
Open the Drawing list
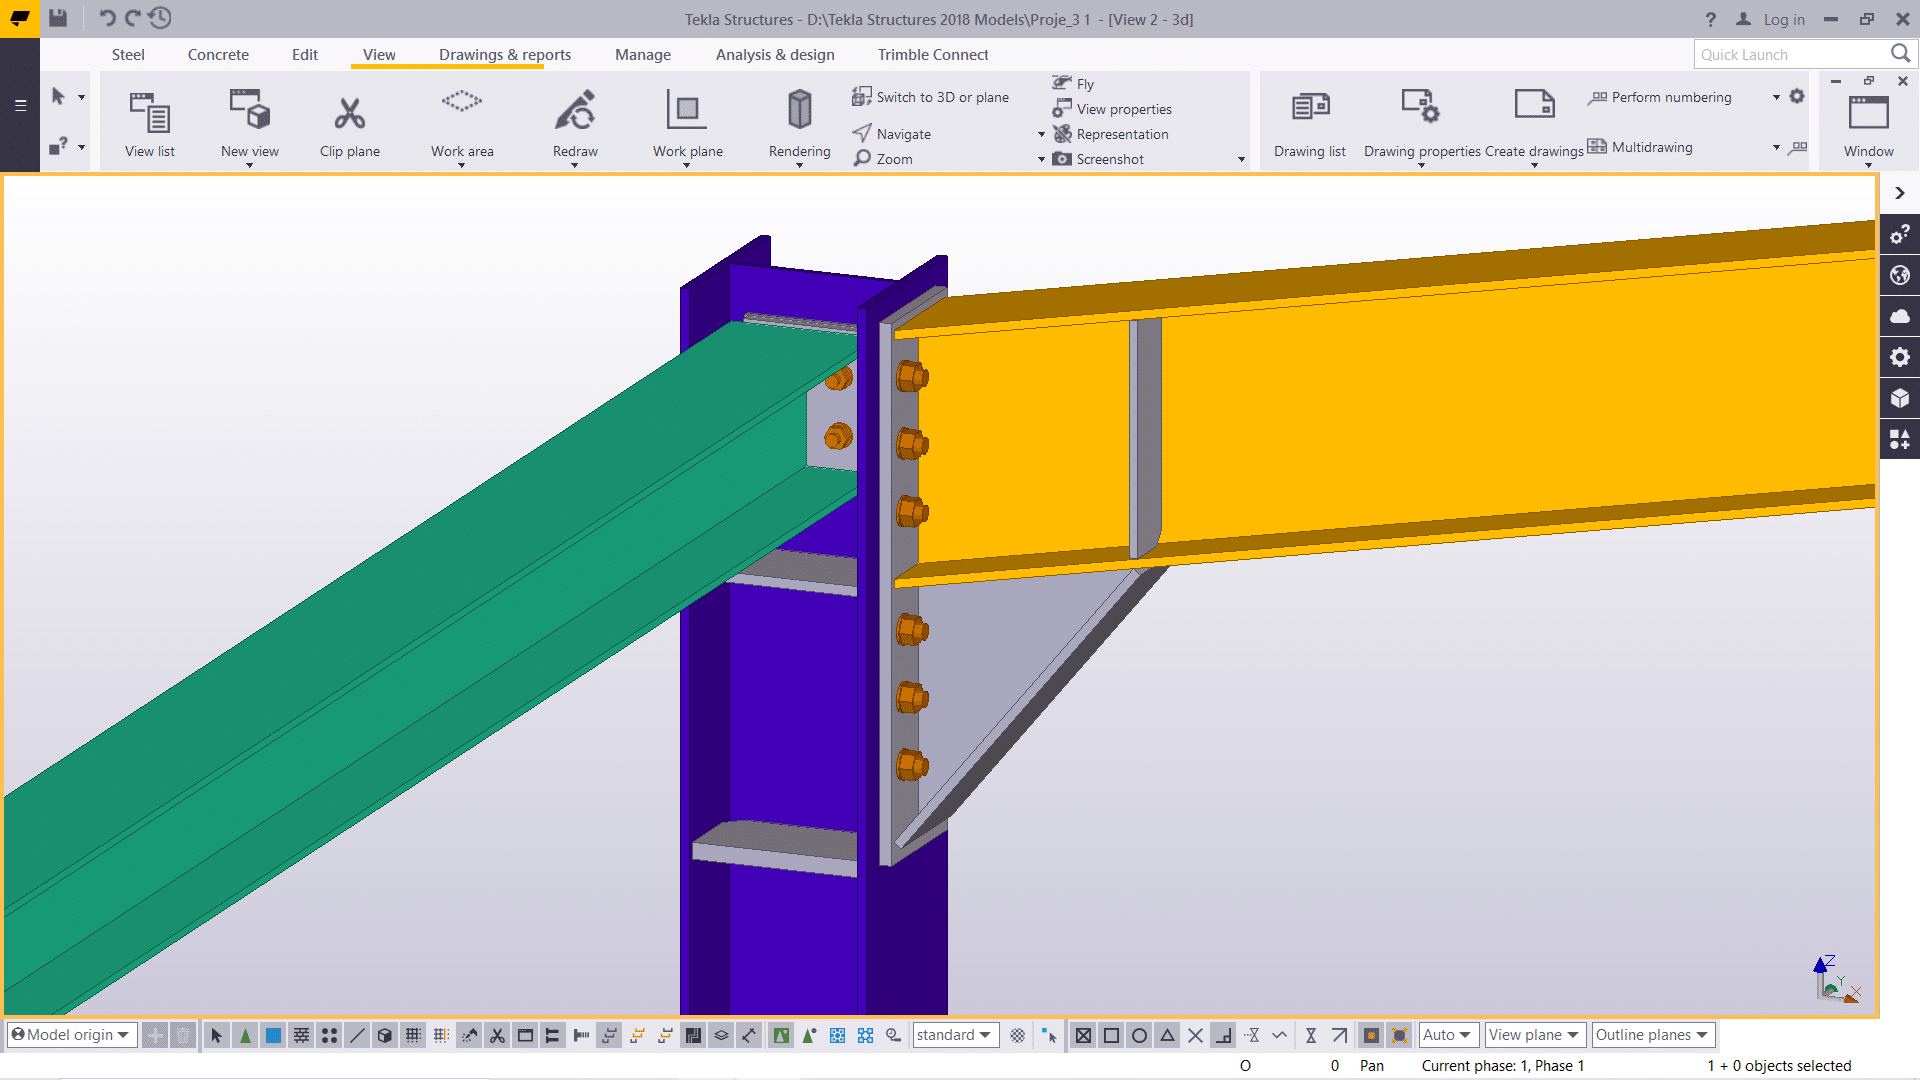point(1309,107)
